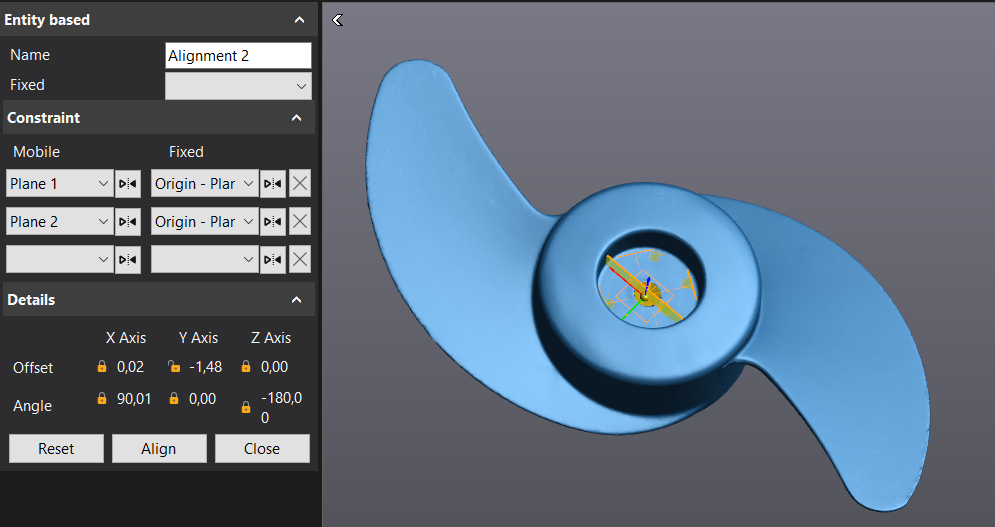Flip direction of mobile Plane 2
This screenshot has height=527, width=995.
(128, 222)
